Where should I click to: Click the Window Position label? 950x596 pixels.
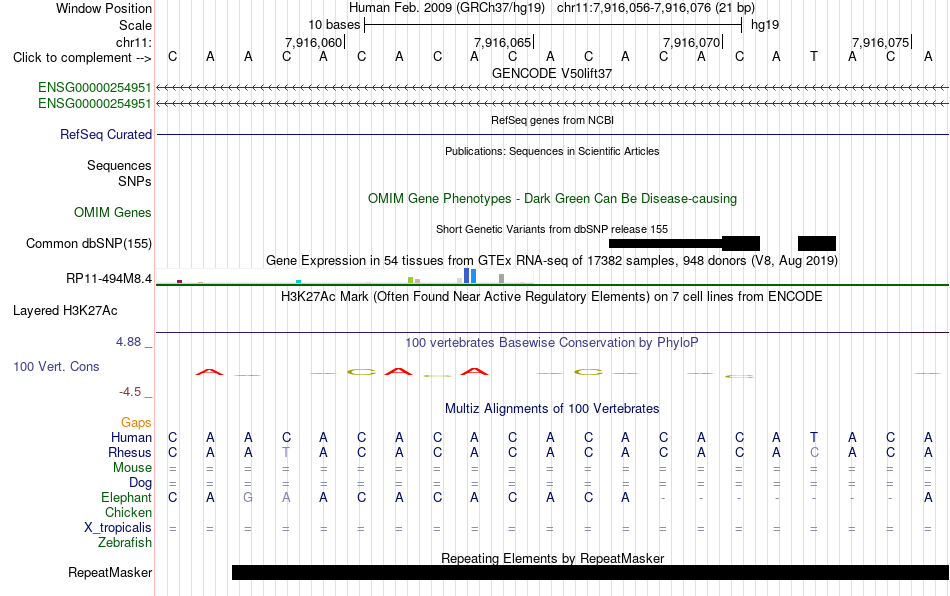click(104, 8)
